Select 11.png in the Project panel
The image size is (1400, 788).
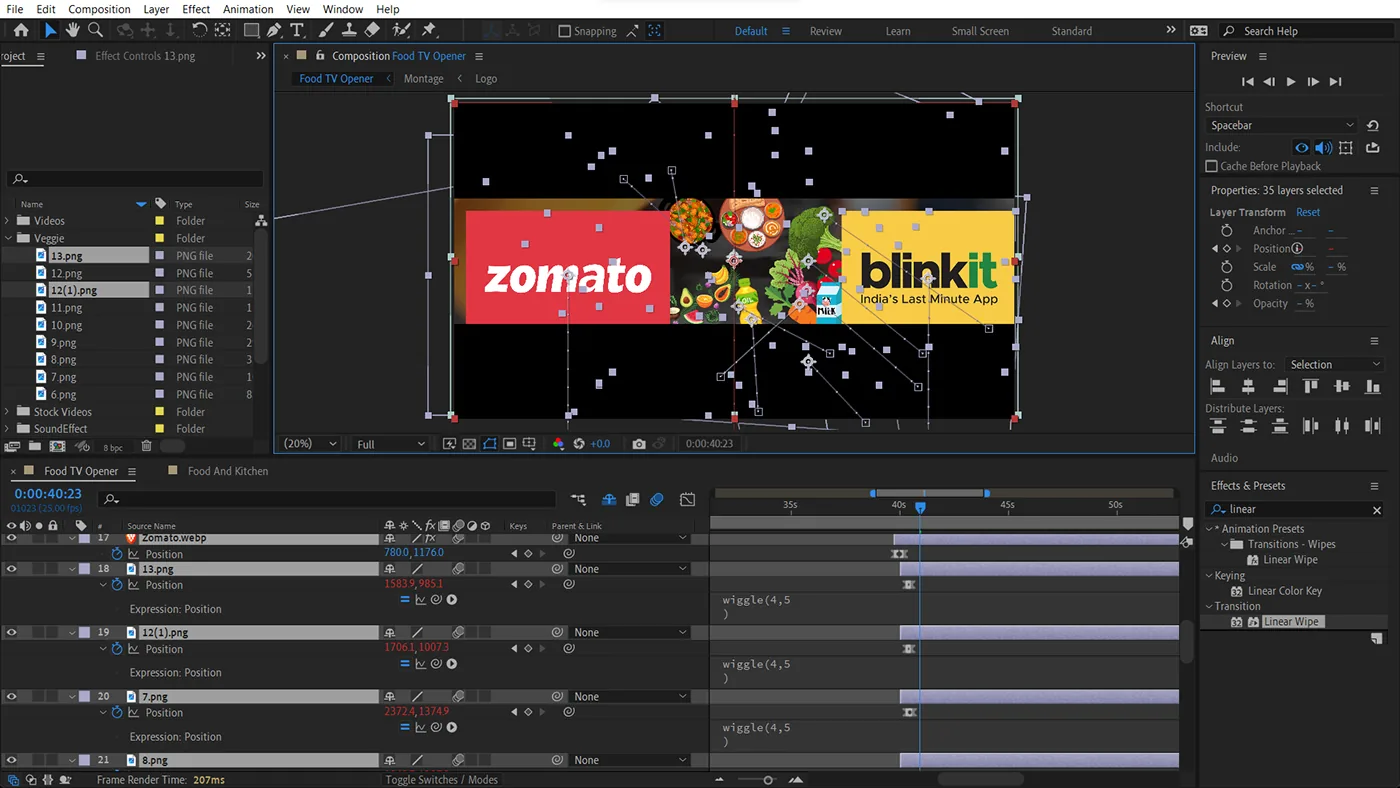[x=66, y=308]
